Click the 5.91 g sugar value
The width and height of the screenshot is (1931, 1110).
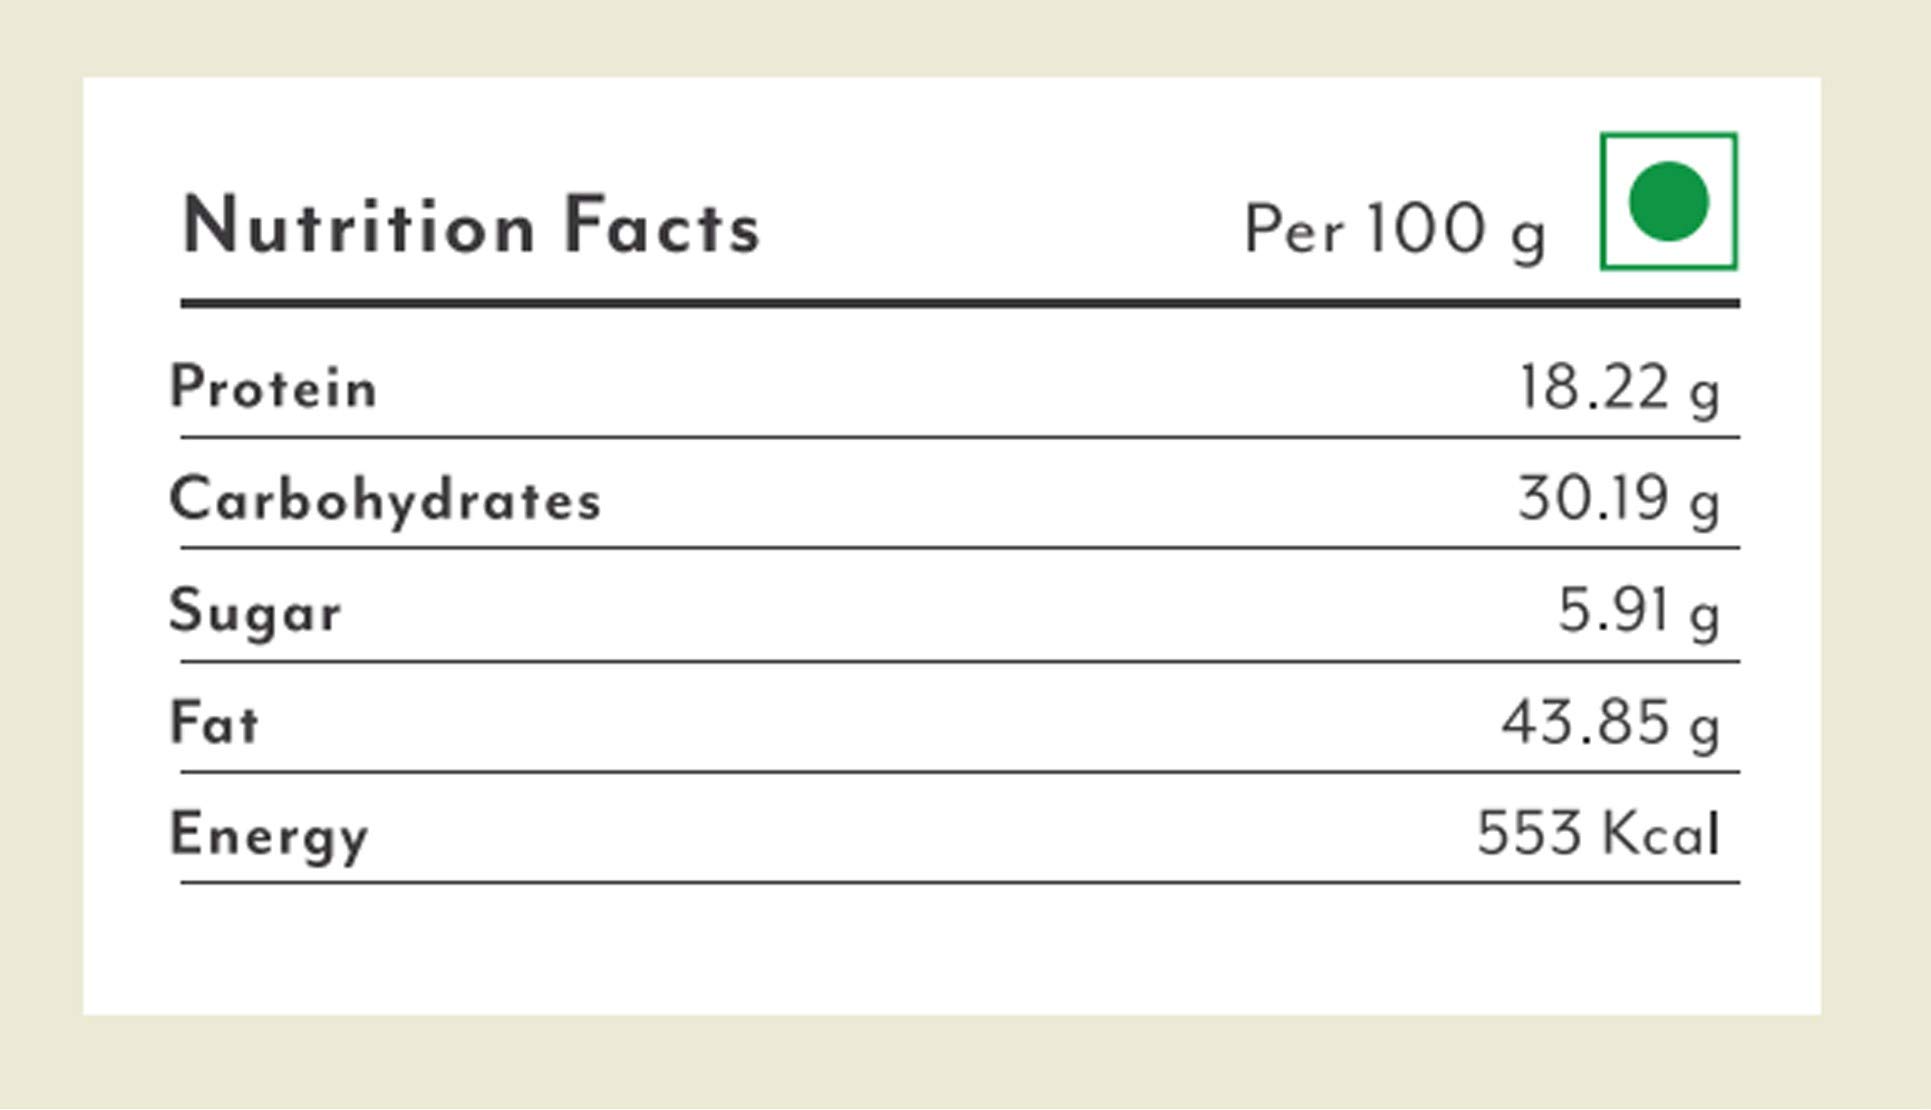(x=1639, y=611)
